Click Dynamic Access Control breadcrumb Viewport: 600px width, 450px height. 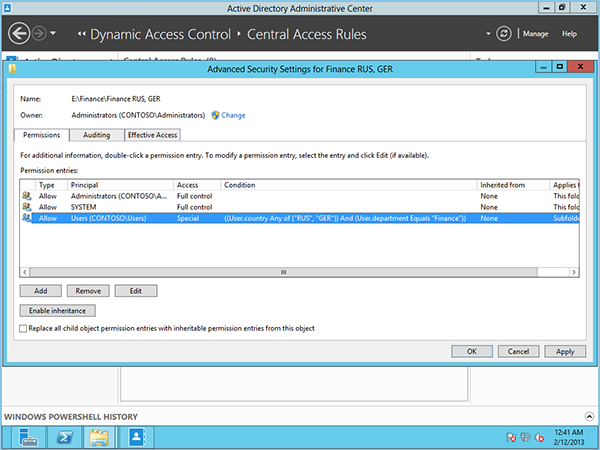pyautogui.click(x=160, y=34)
